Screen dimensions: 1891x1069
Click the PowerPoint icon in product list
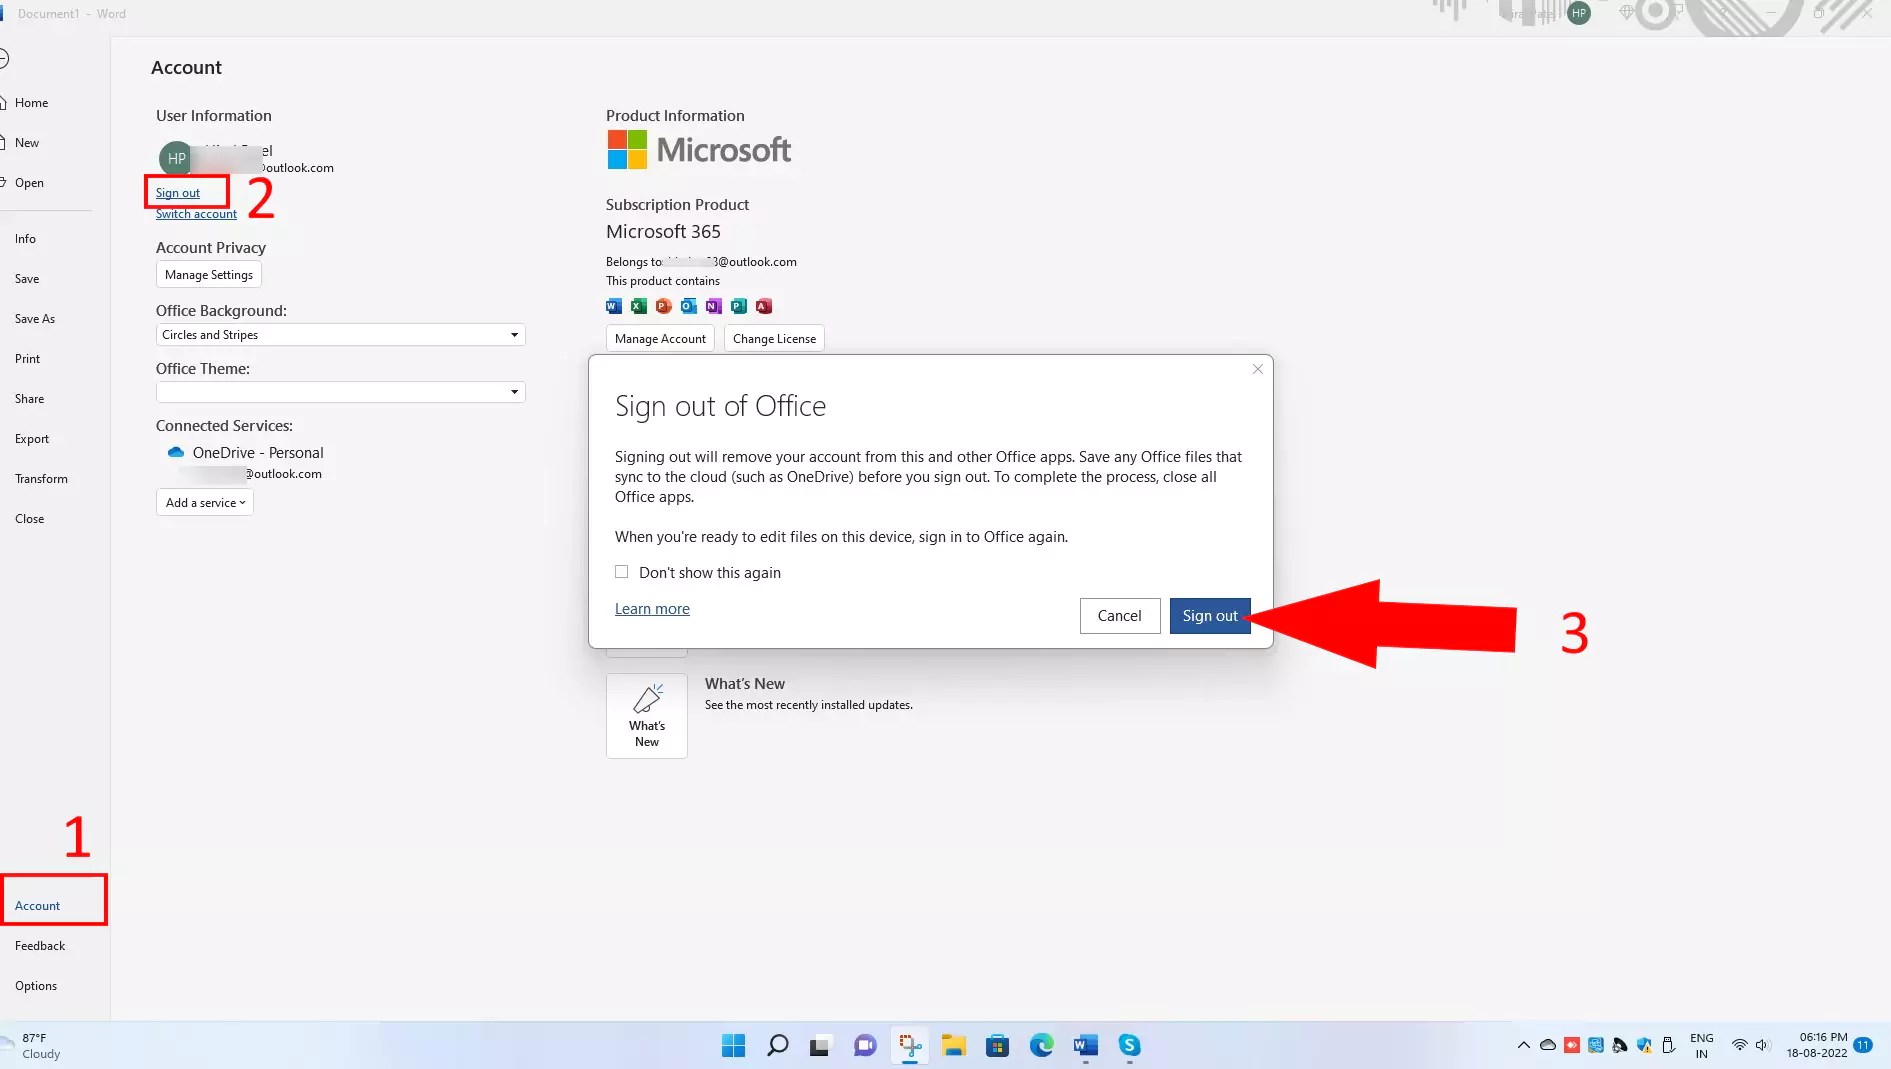pyautogui.click(x=663, y=306)
